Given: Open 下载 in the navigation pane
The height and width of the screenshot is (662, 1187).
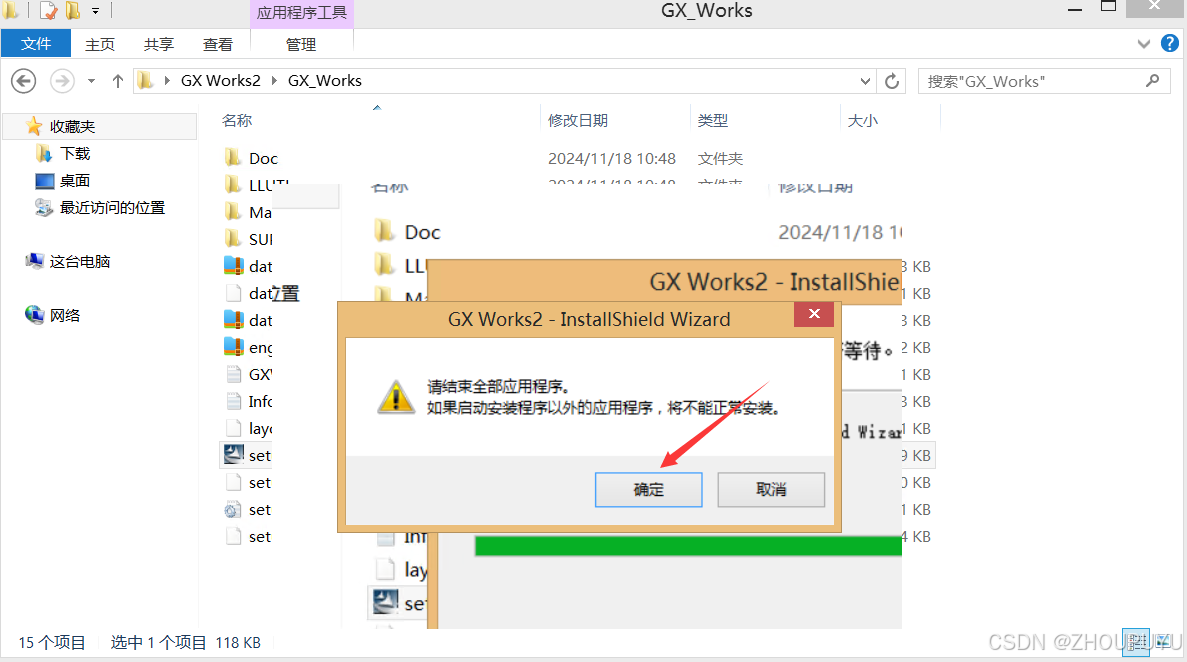Looking at the screenshot, I should click(x=75, y=154).
